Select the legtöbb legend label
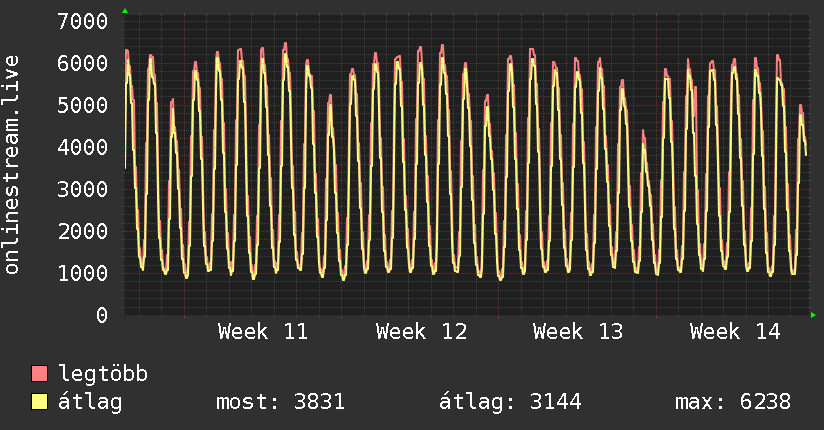 (104, 374)
